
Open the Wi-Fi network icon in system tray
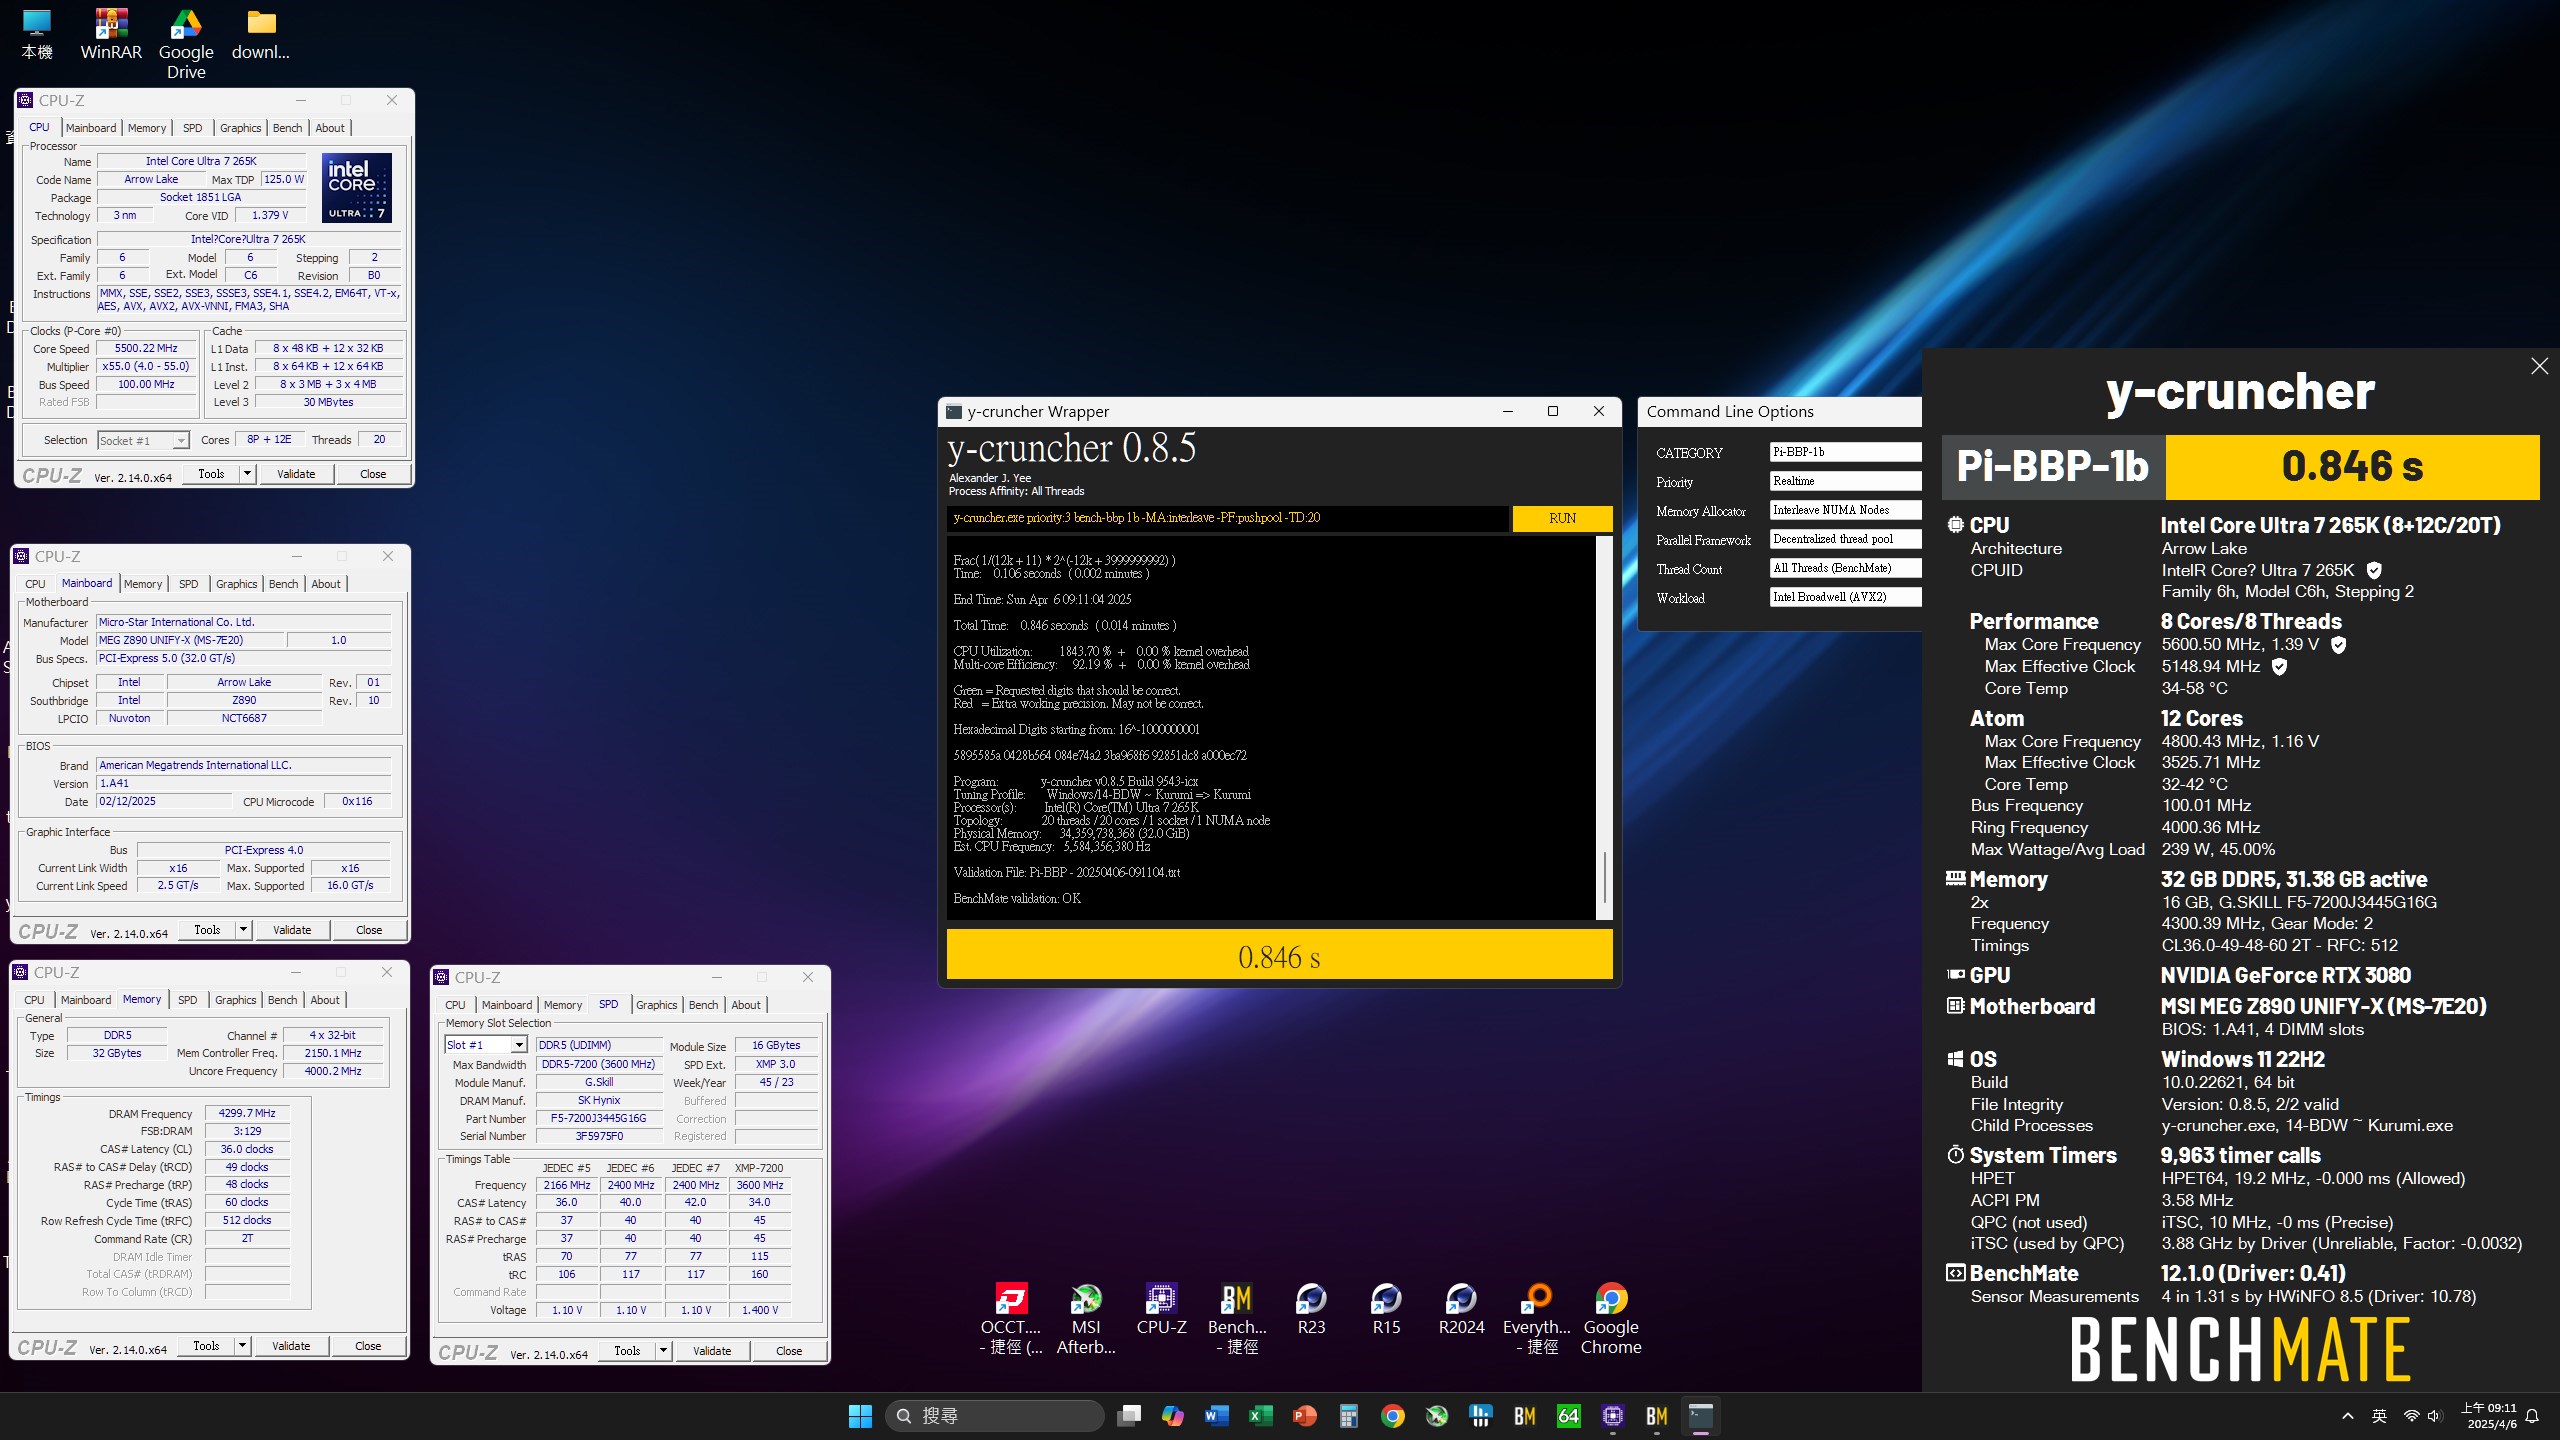[x=2411, y=1416]
